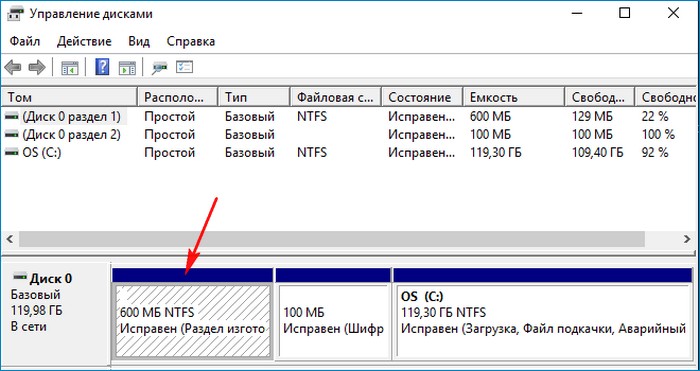Click capacity value 600 МБ in list
700x371 pixels.
tap(490, 117)
